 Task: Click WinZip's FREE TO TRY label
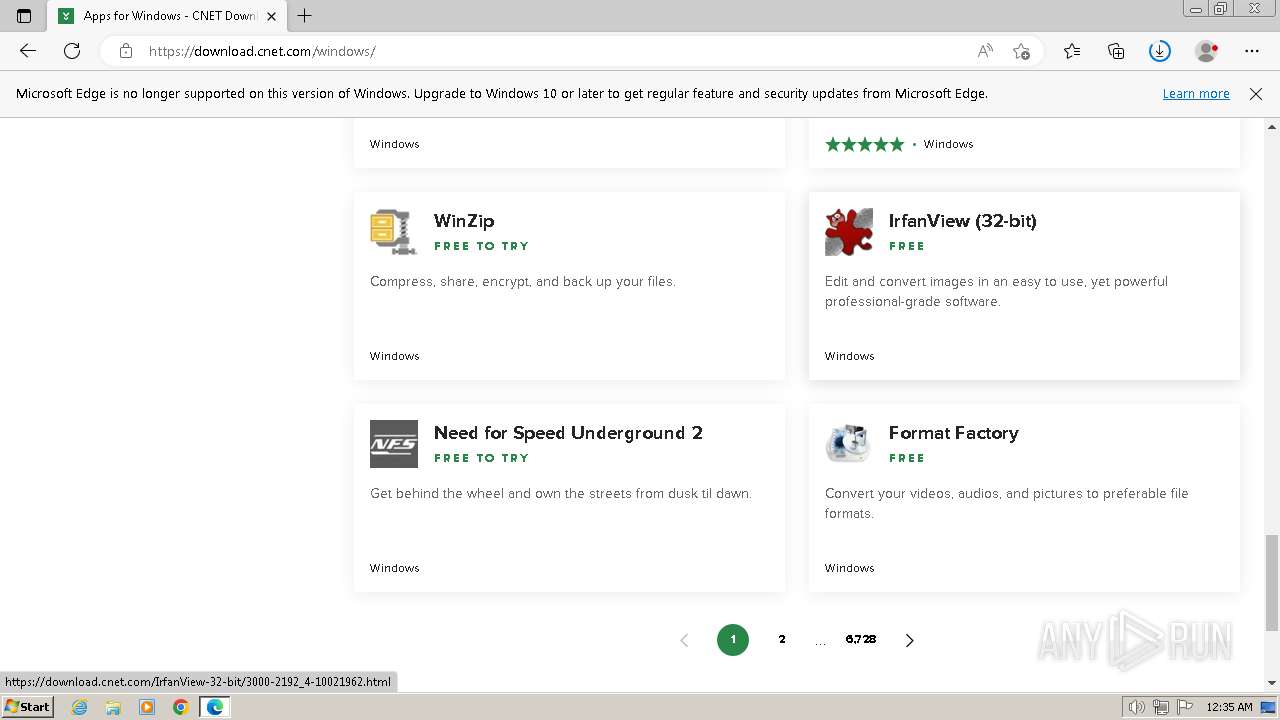481,246
